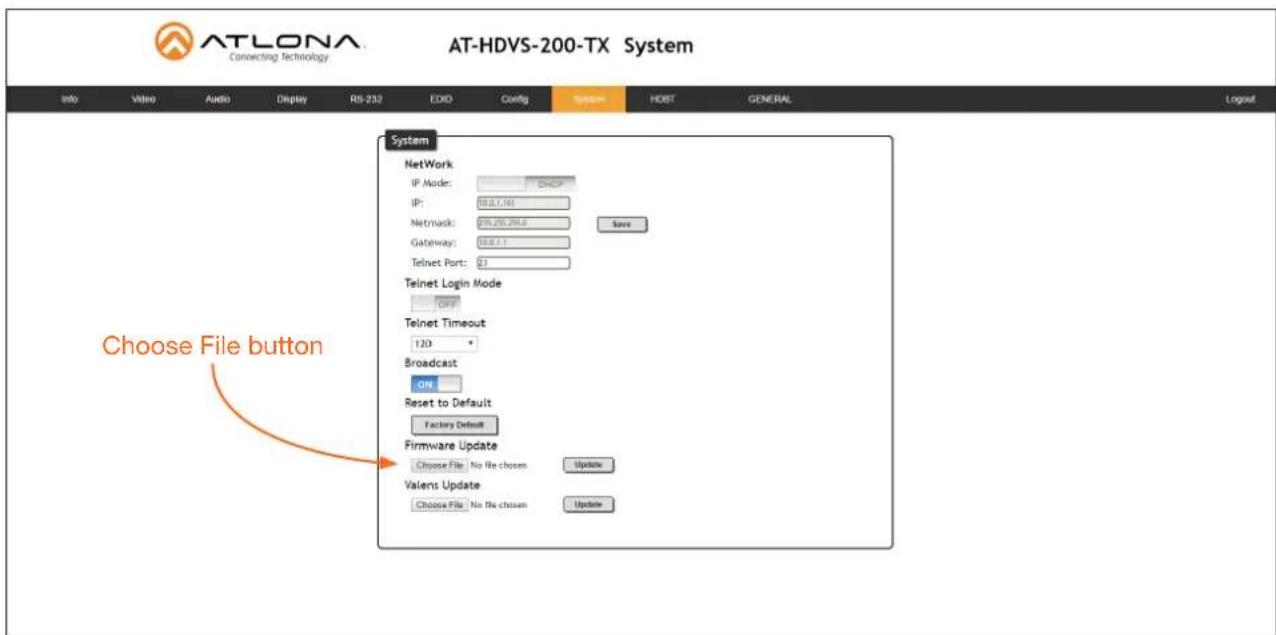
Task: Click the Netmask input field
Action: 522,223
